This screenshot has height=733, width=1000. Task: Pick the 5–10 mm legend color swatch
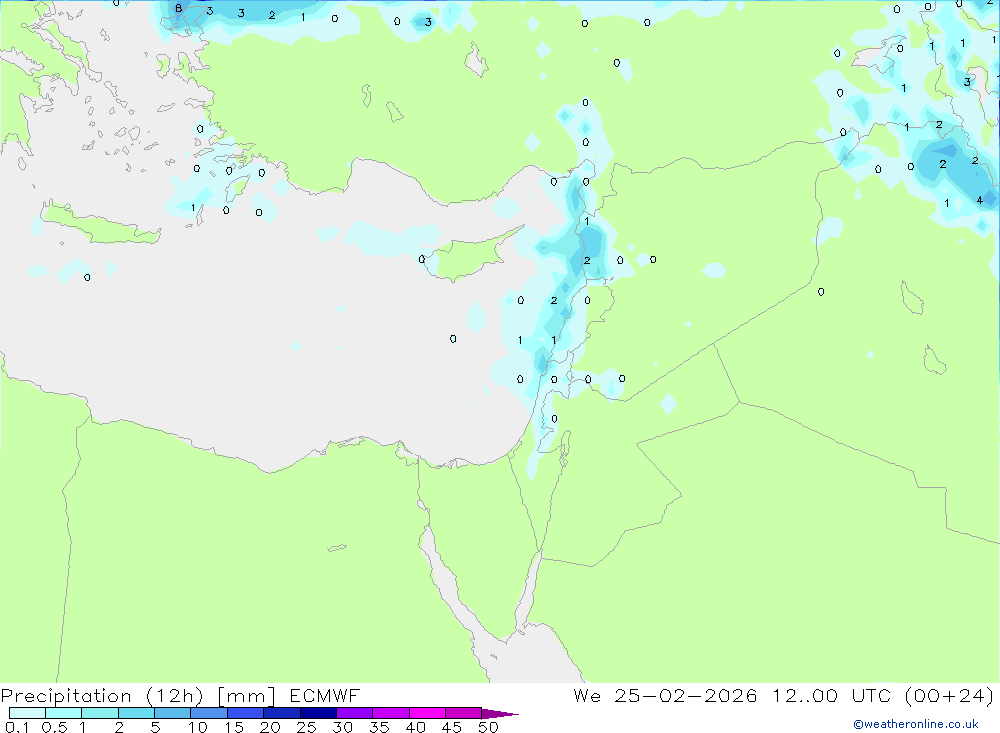tap(173, 713)
